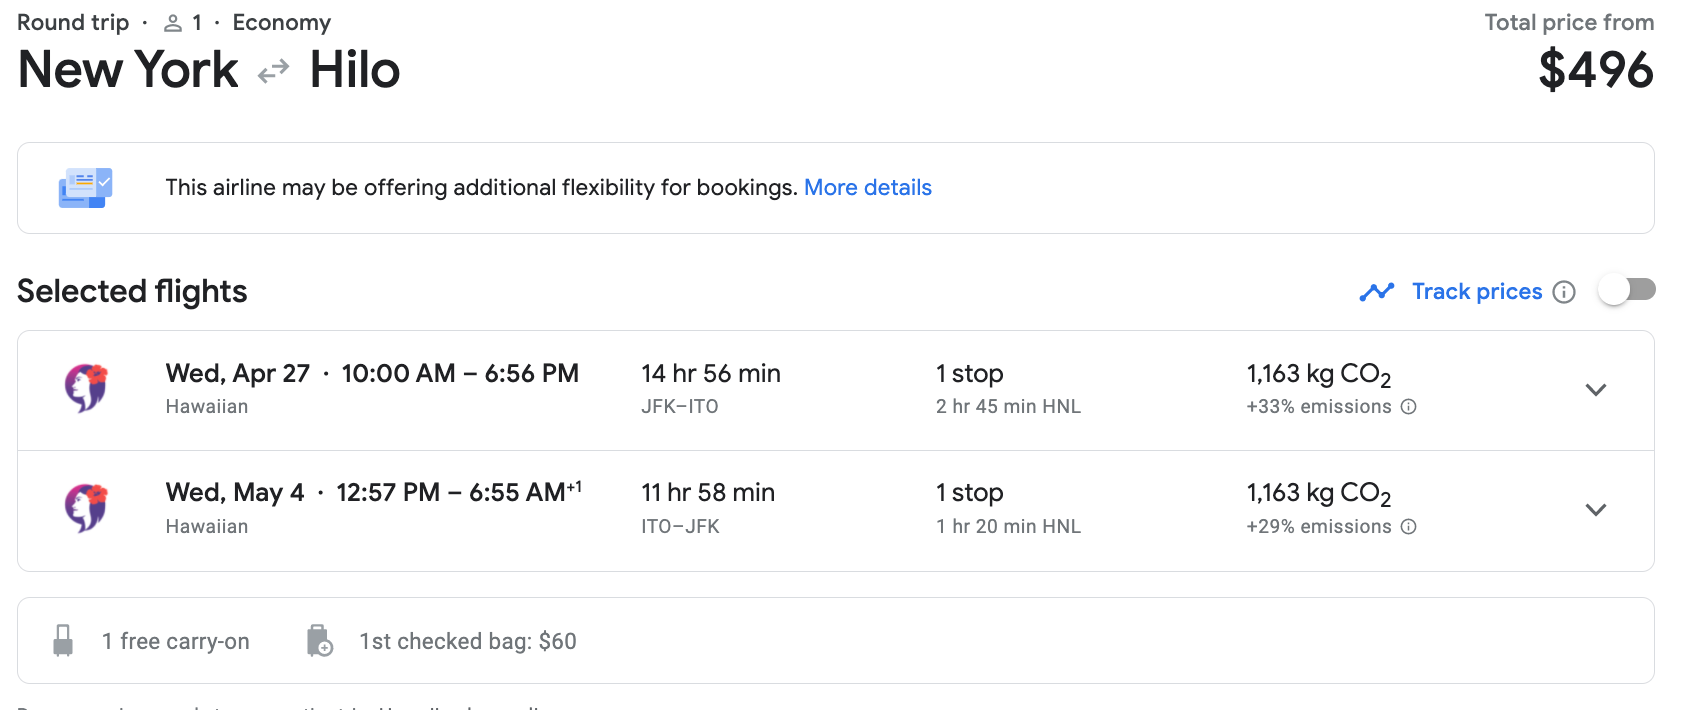Click info icon next to +29% emissions
1706x710 pixels.
[x=1409, y=527]
